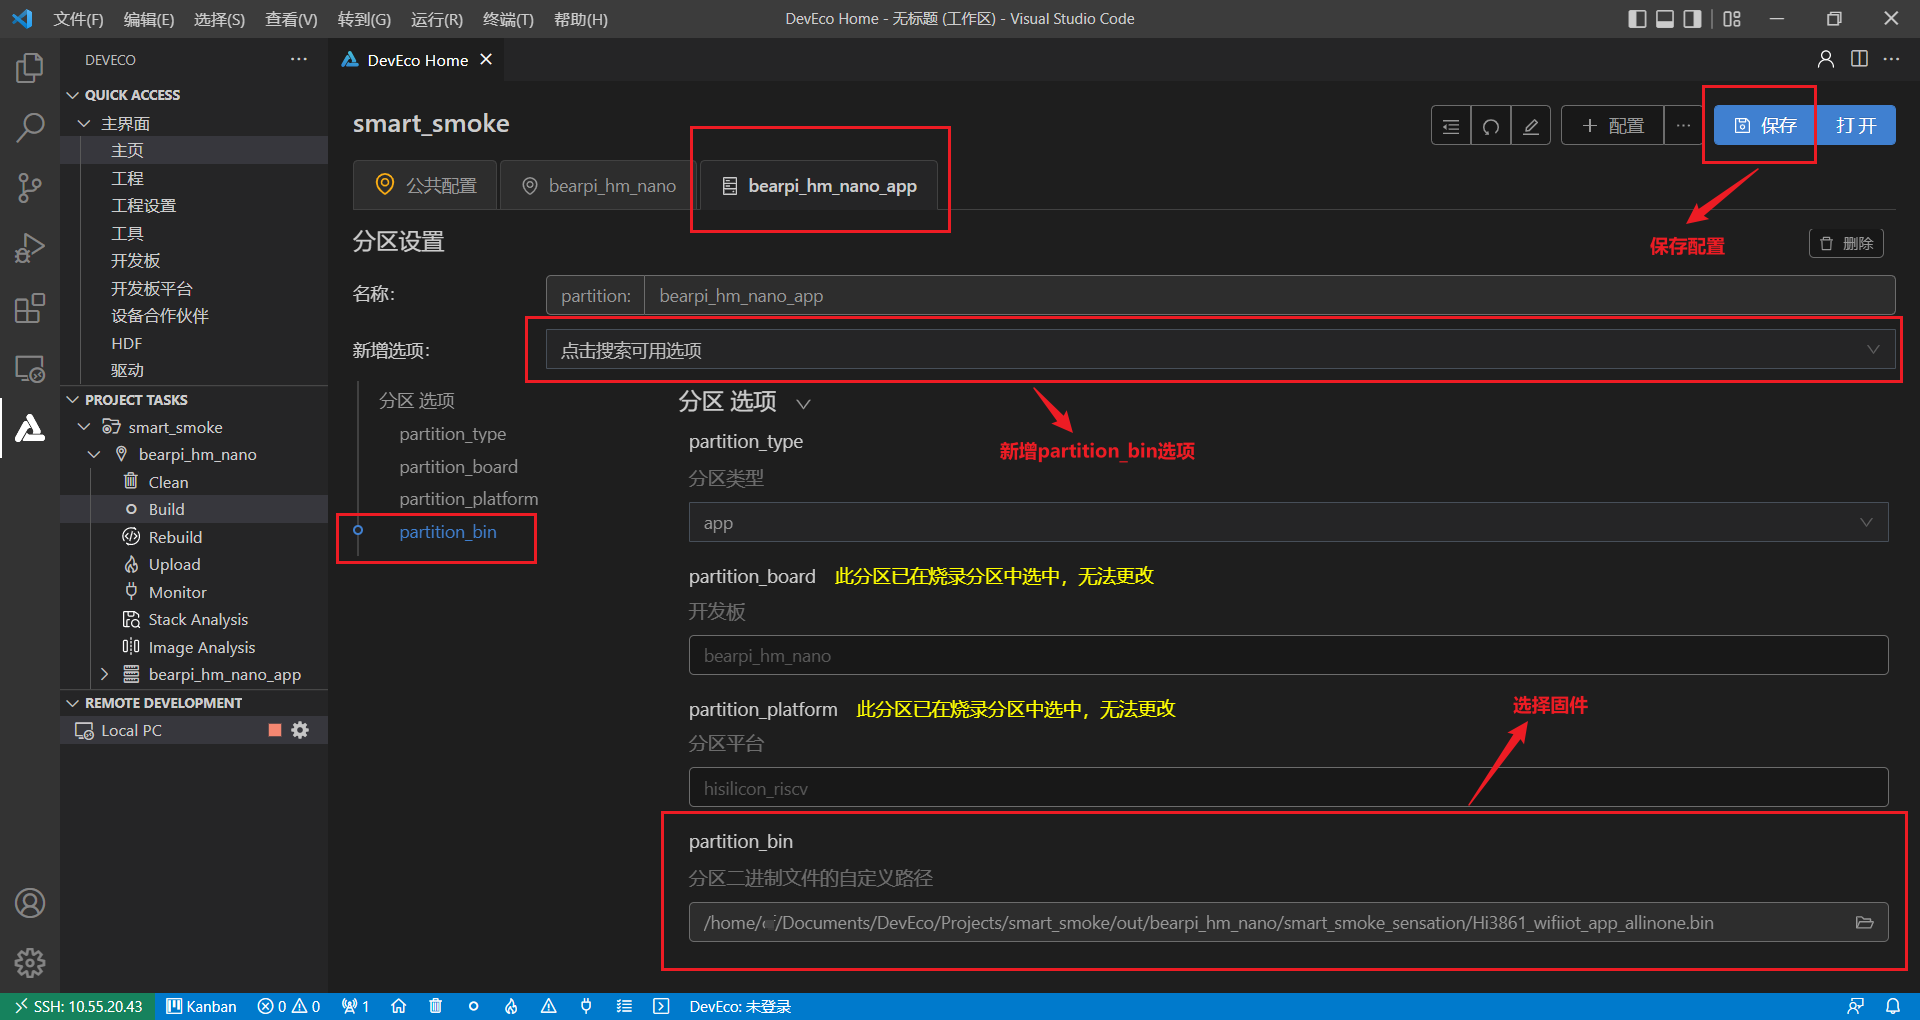Screen dimensions: 1920x1020
Task: Split the editor right
Action: coord(1859,59)
